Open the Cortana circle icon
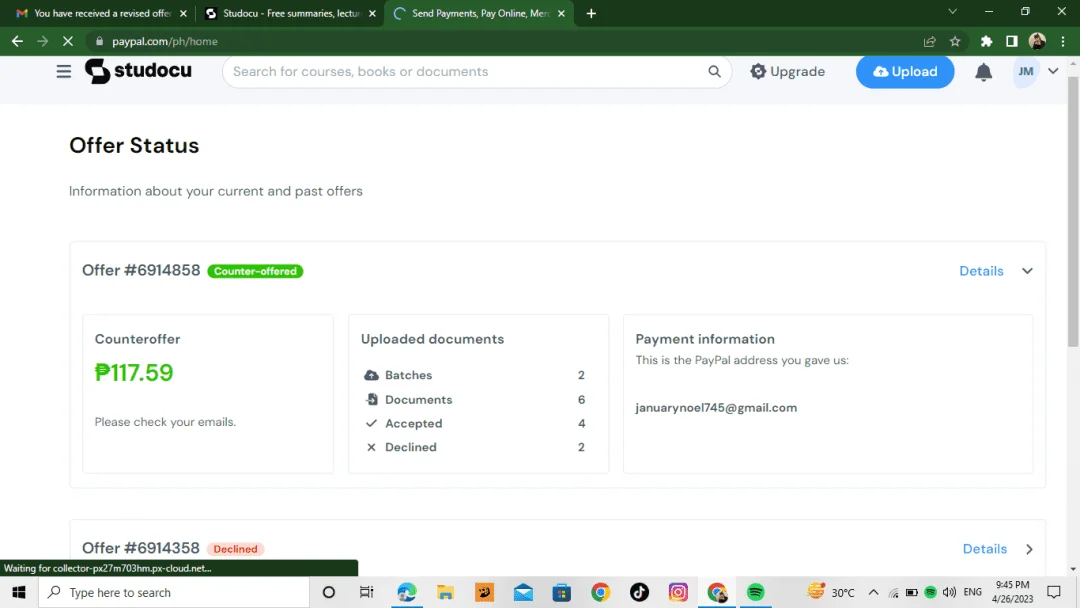The width and height of the screenshot is (1080, 608). click(329, 592)
